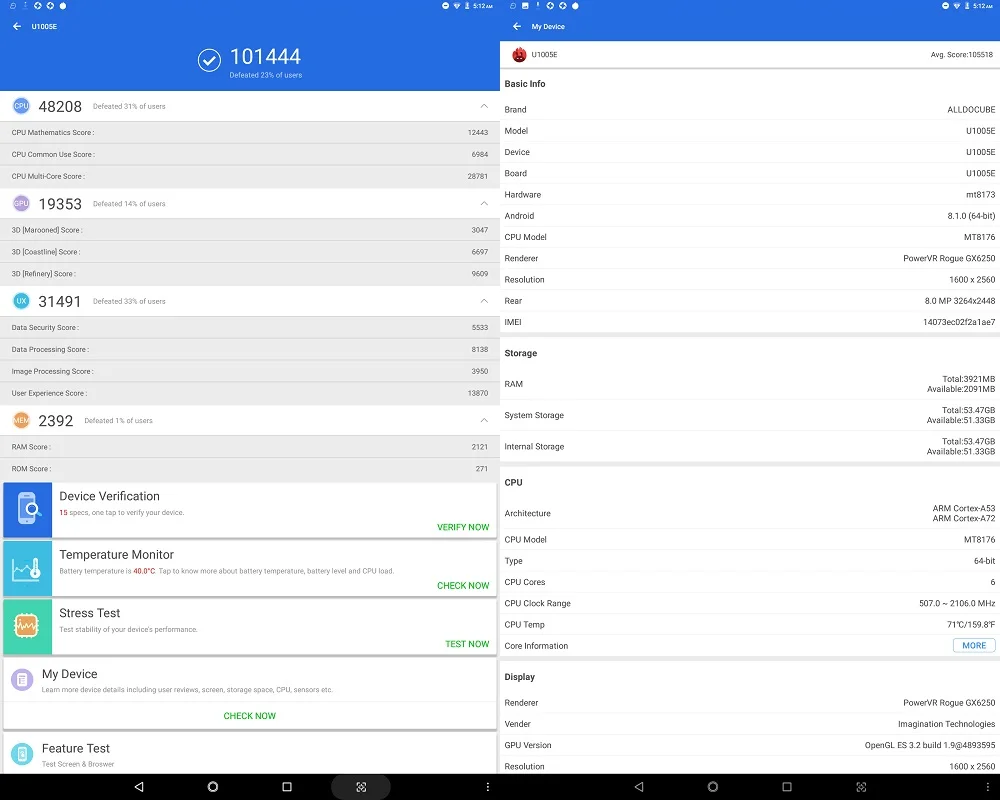The width and height of the screenshot is (1000, 800).
Task: Select the Data Processing Score row
Action: tap(250, 350)
